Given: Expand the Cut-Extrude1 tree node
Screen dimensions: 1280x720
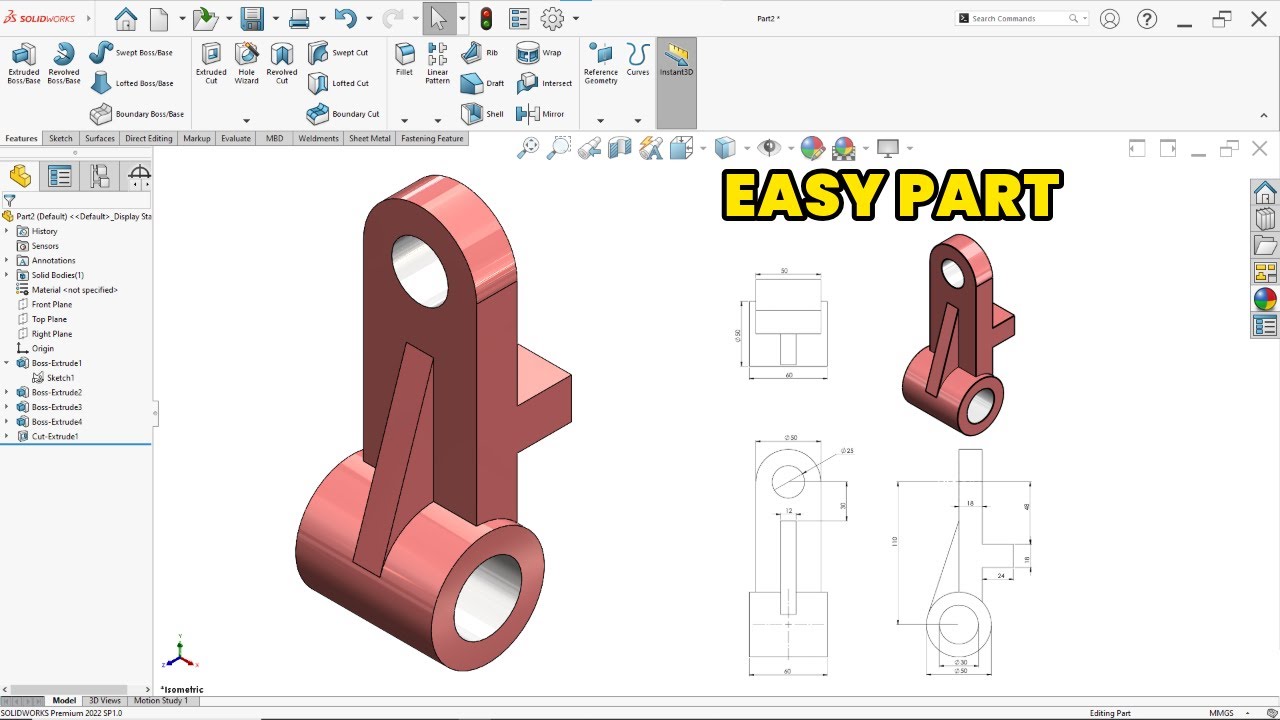Looking at the screenshot, I should (7, 436).
